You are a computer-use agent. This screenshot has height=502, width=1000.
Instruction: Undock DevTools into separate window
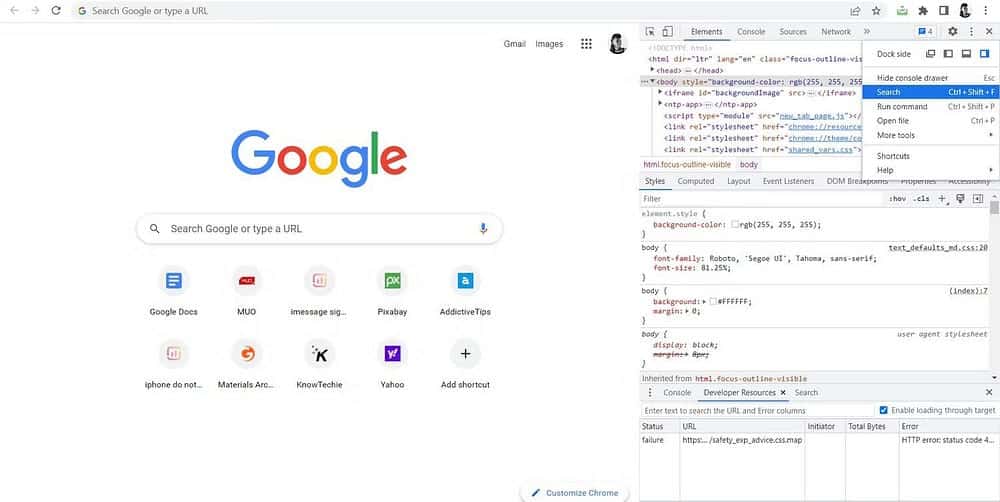[x=930, y=54]
